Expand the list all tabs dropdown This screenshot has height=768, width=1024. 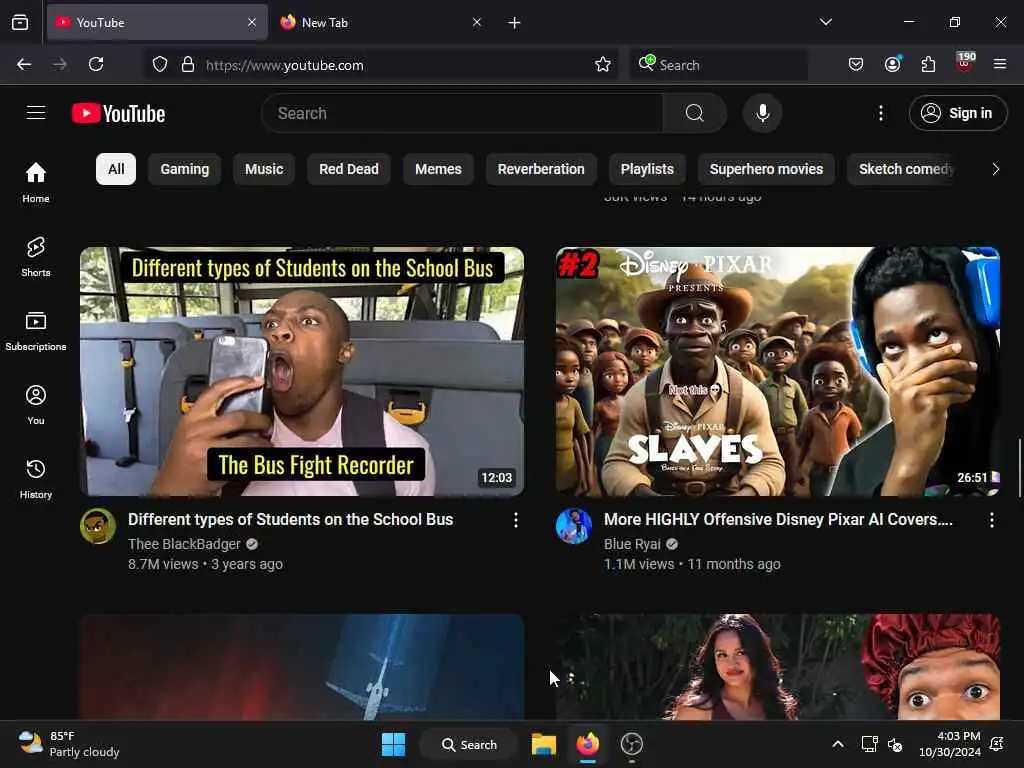click(825, 22)
